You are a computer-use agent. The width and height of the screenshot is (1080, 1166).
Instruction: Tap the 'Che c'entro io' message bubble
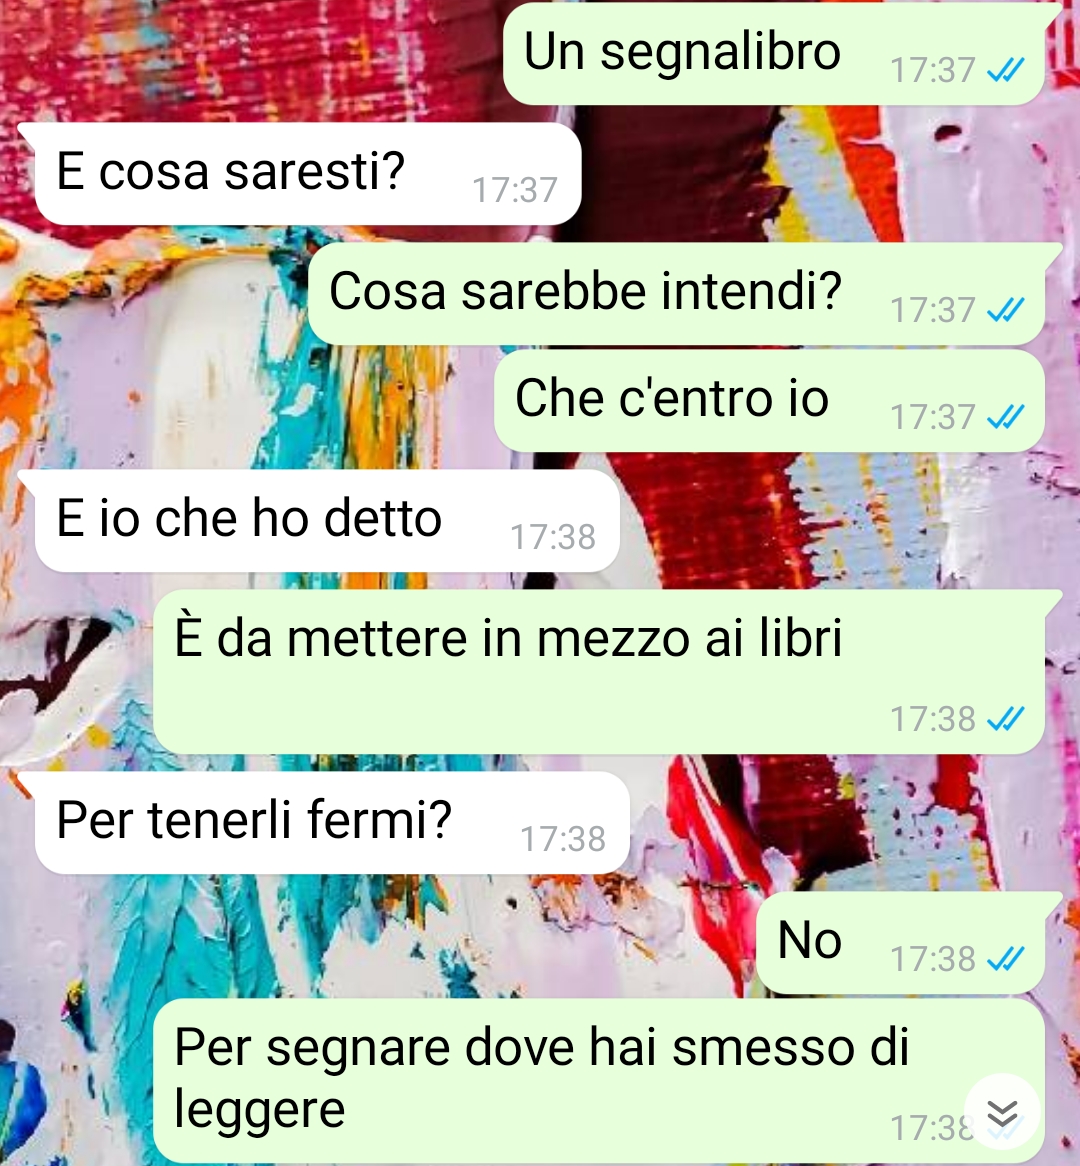pyautogui.click(x=769, y=400)
